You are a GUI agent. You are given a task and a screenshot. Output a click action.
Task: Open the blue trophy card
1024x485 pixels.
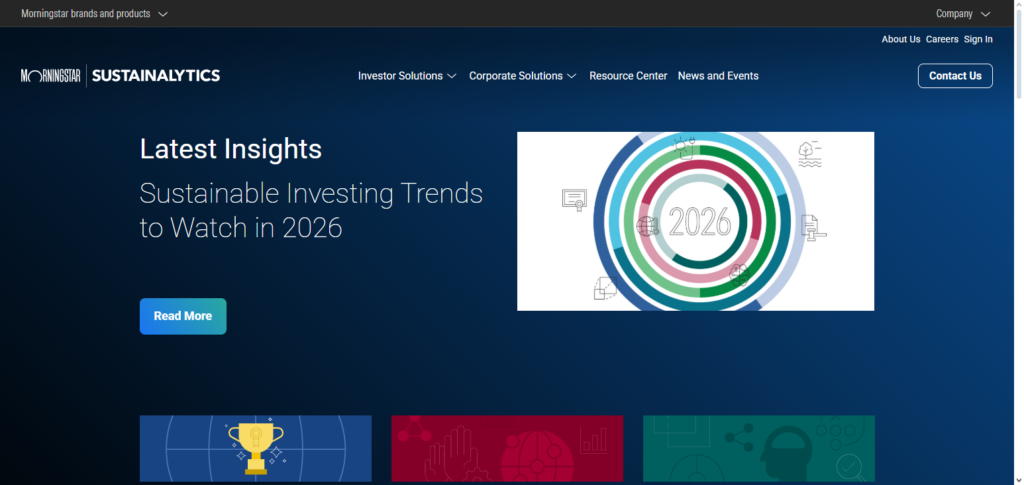(x=255, y=448)
